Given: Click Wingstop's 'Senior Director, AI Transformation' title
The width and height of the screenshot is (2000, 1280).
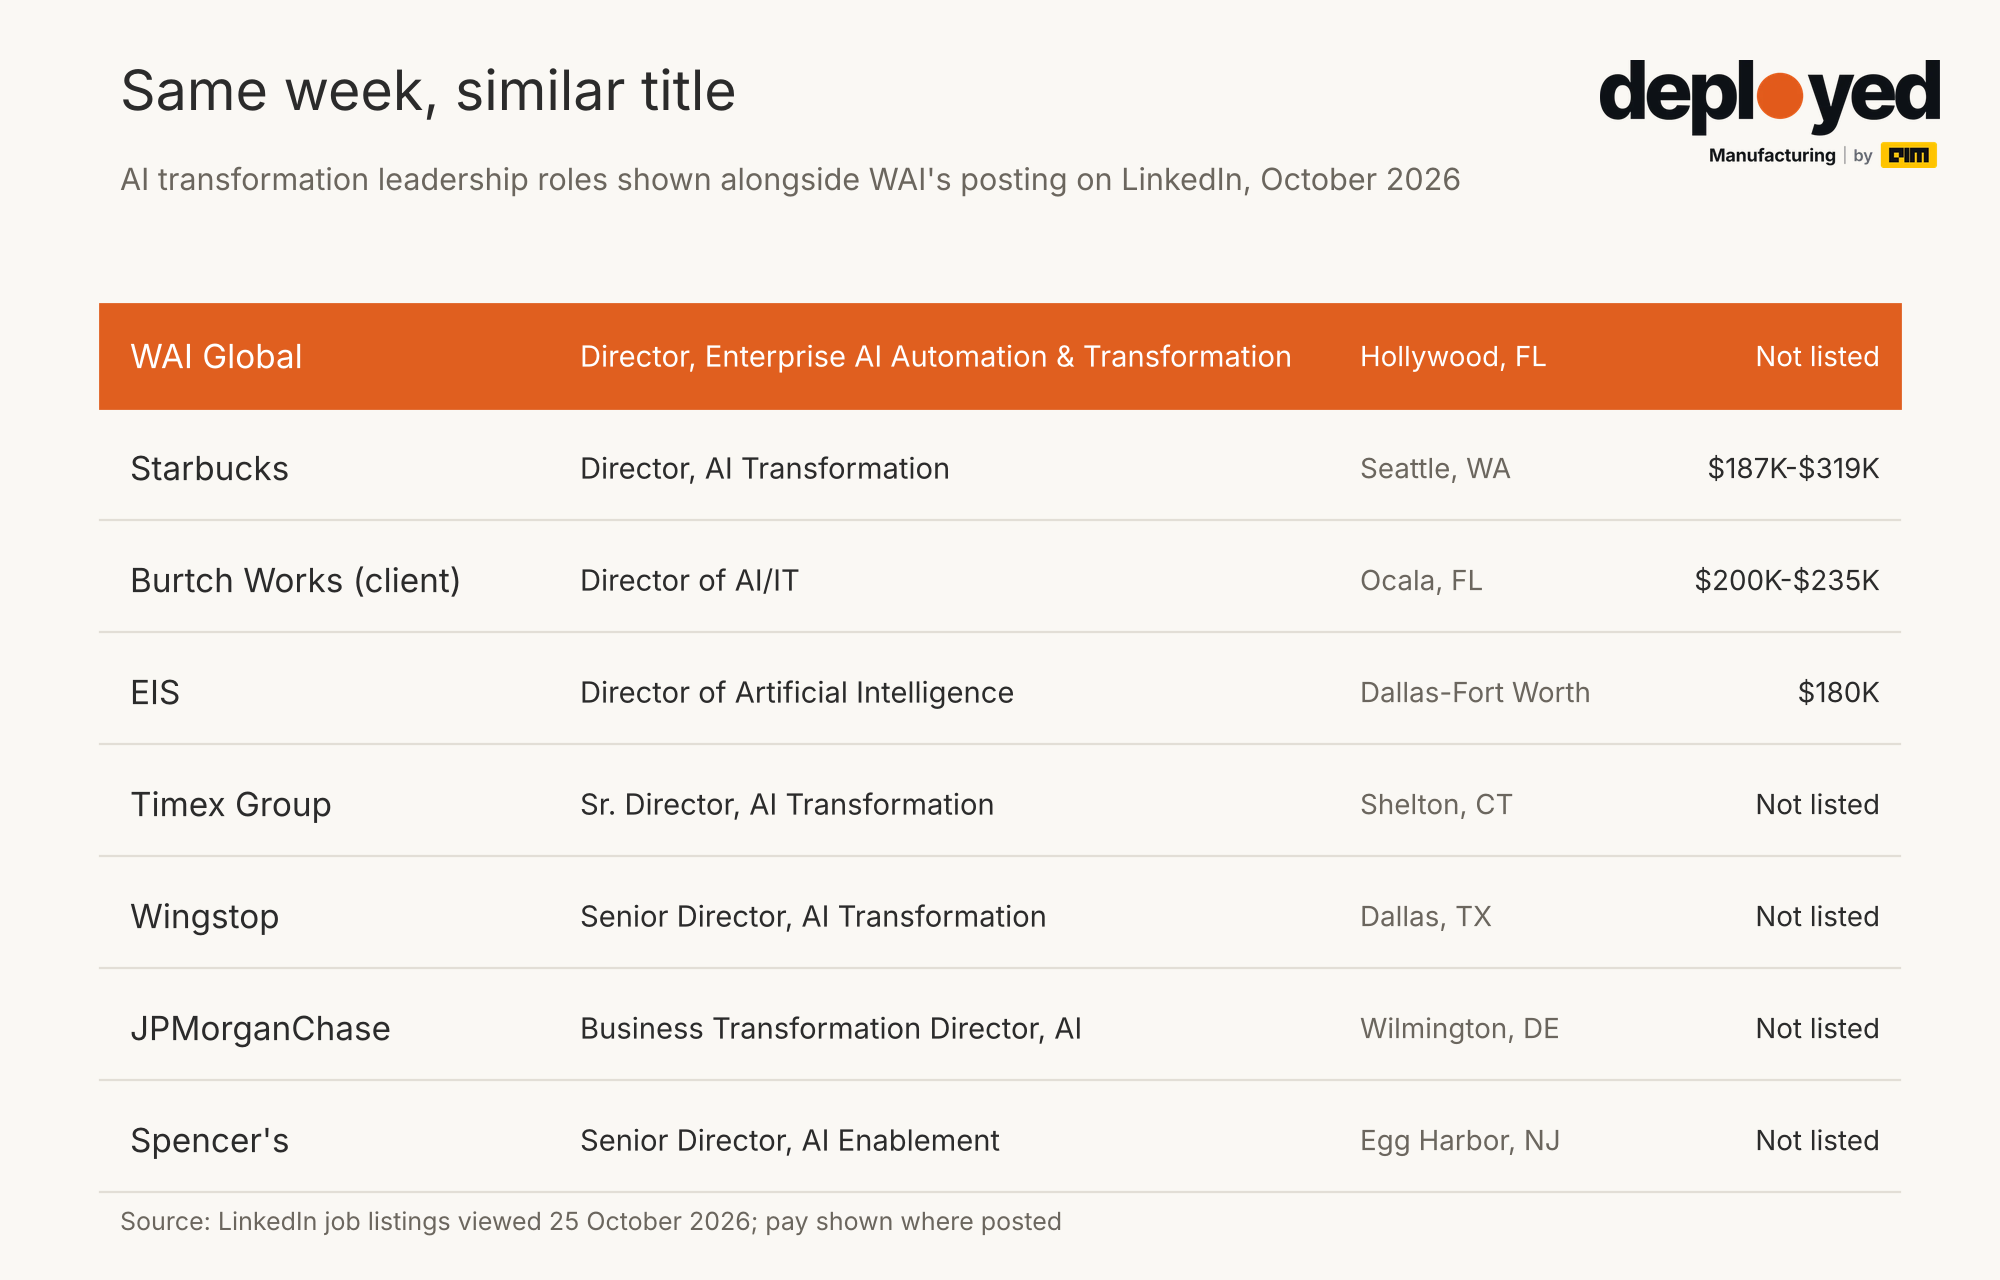Looking at the screenshot, I should pyautogui.click(x=813, y=917).
